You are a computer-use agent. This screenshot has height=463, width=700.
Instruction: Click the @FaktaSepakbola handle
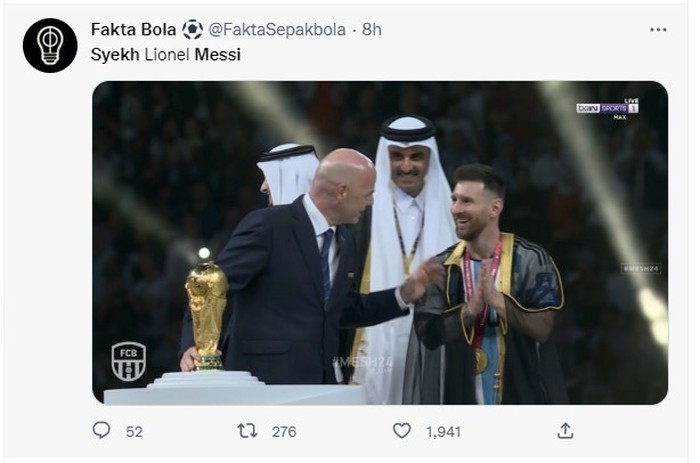click(x=278, y=30)
